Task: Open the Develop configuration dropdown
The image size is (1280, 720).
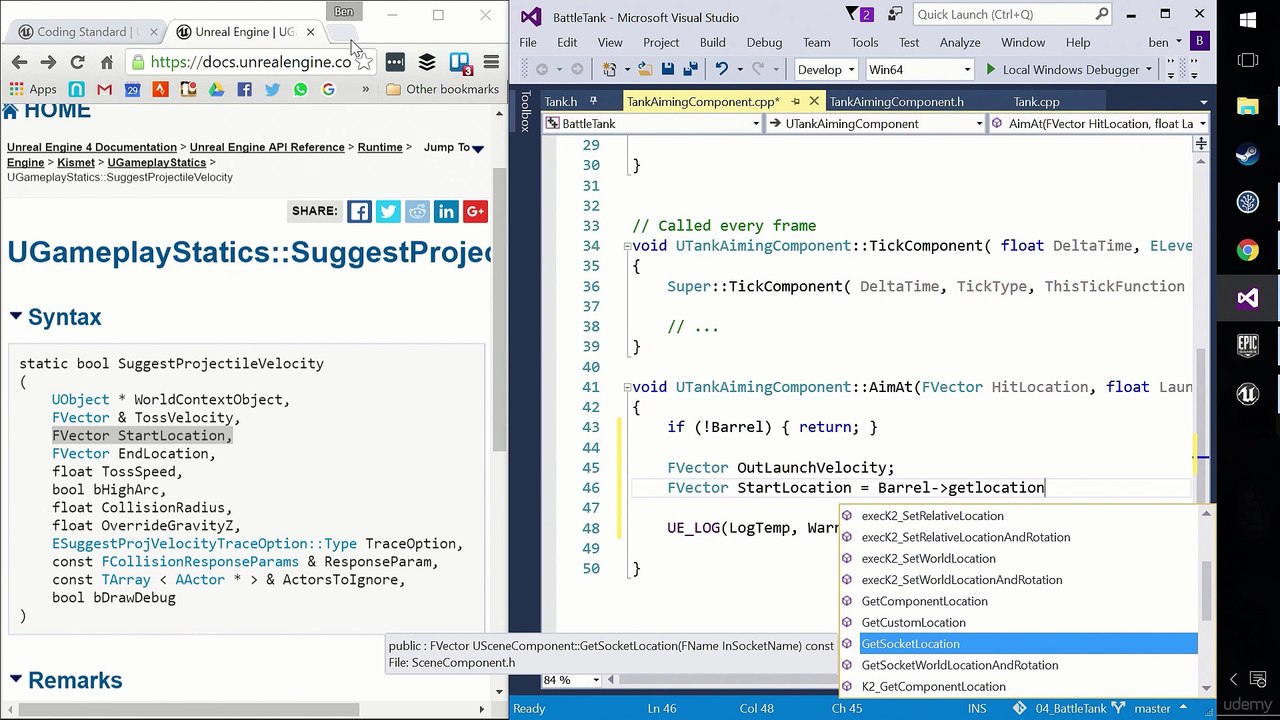Action: point(825,69)
